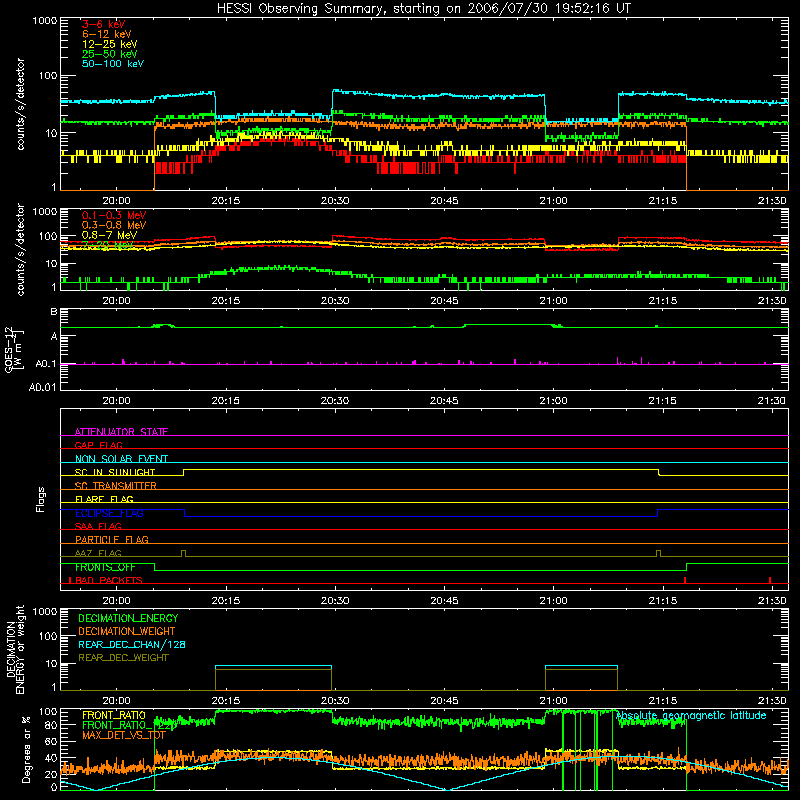800x800 pixels.
Task: Click the 0.3-0.8 MeV legend label
Action: (114, 225)
